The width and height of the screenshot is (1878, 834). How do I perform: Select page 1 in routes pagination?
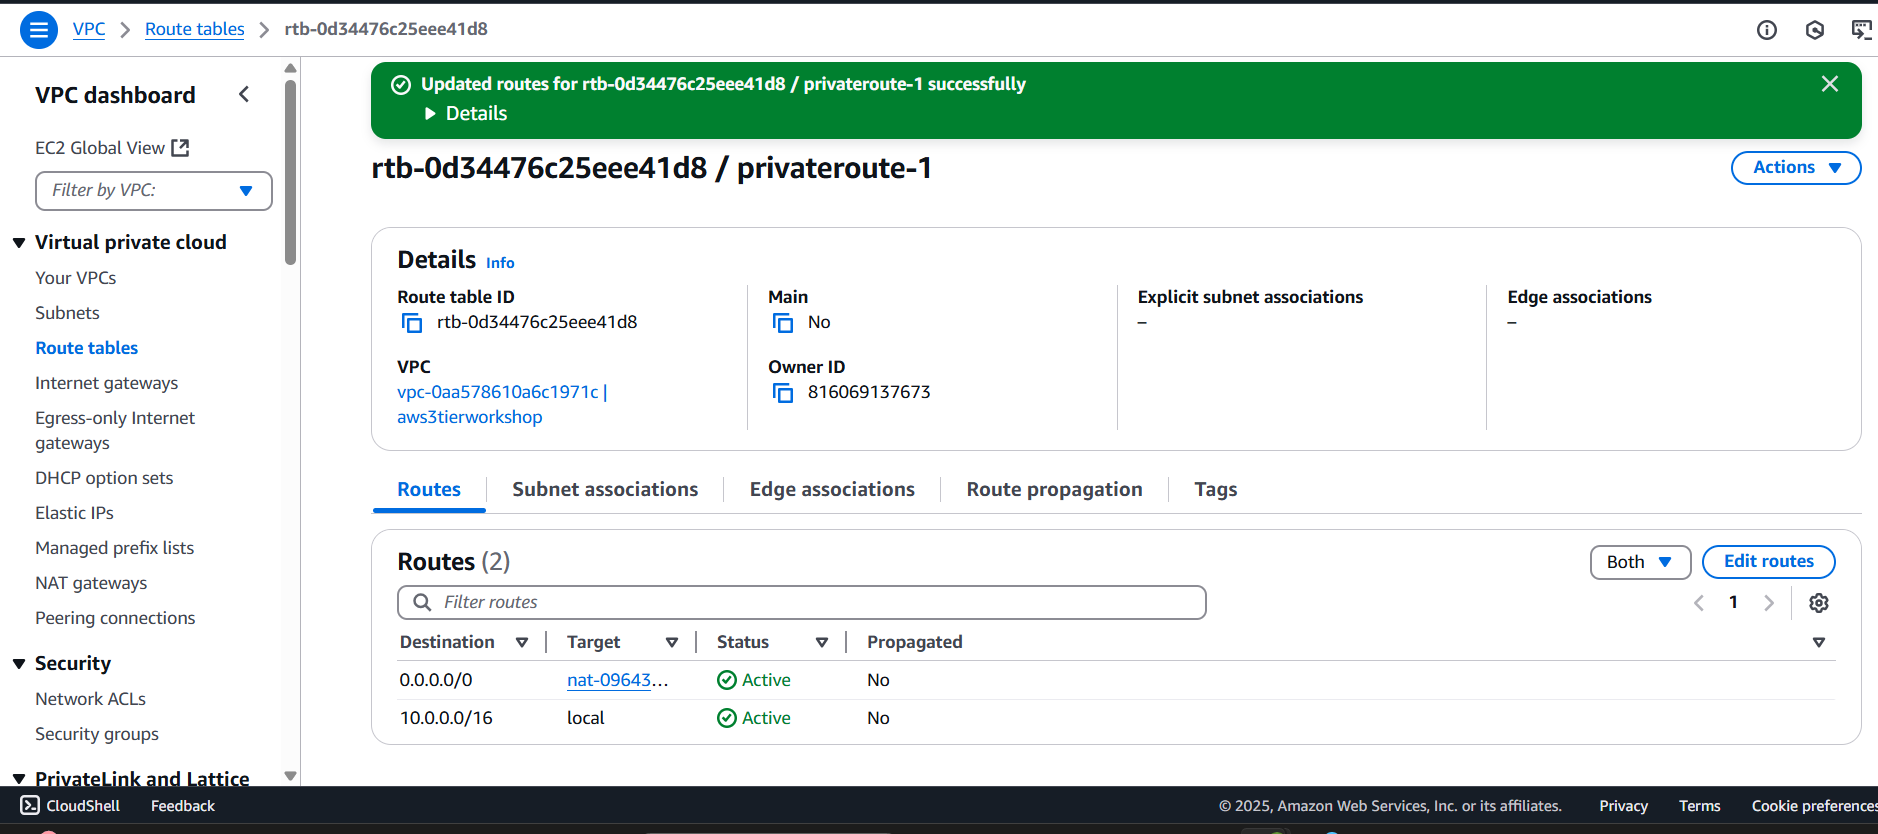[1734, 602]
